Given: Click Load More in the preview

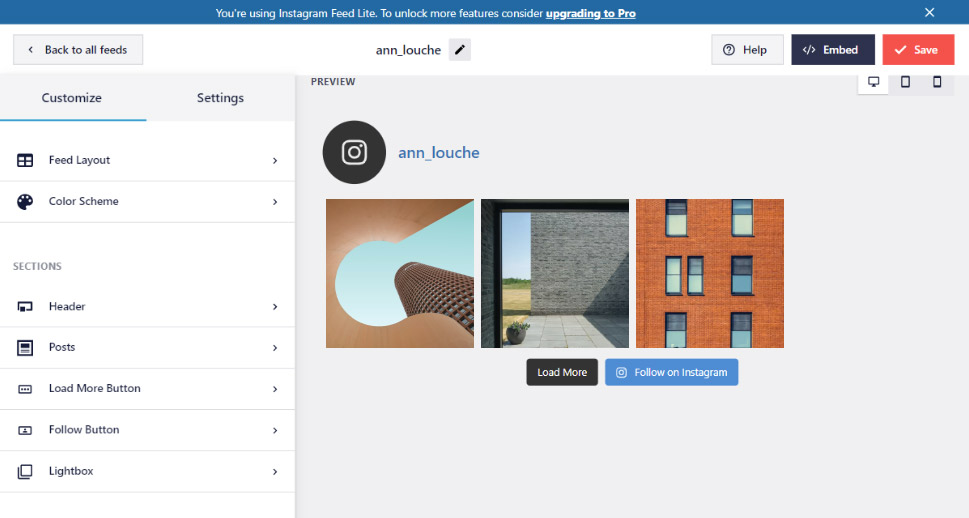Looking at the screenshot, I should (x=562, y=372).
